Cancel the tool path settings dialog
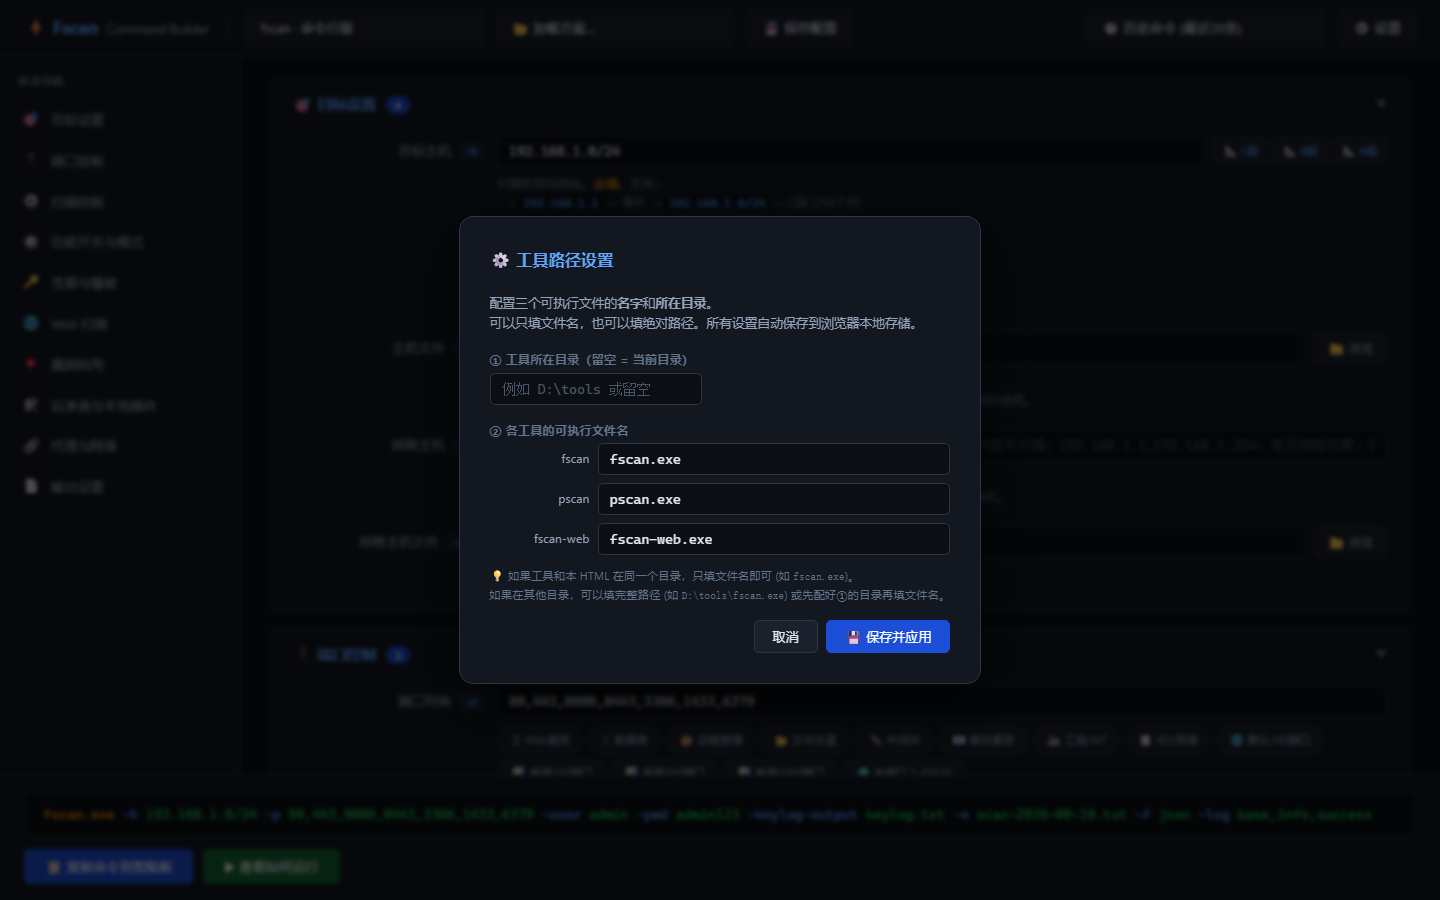The height and width of the screenshot is (900, 1440). (785, 637)
